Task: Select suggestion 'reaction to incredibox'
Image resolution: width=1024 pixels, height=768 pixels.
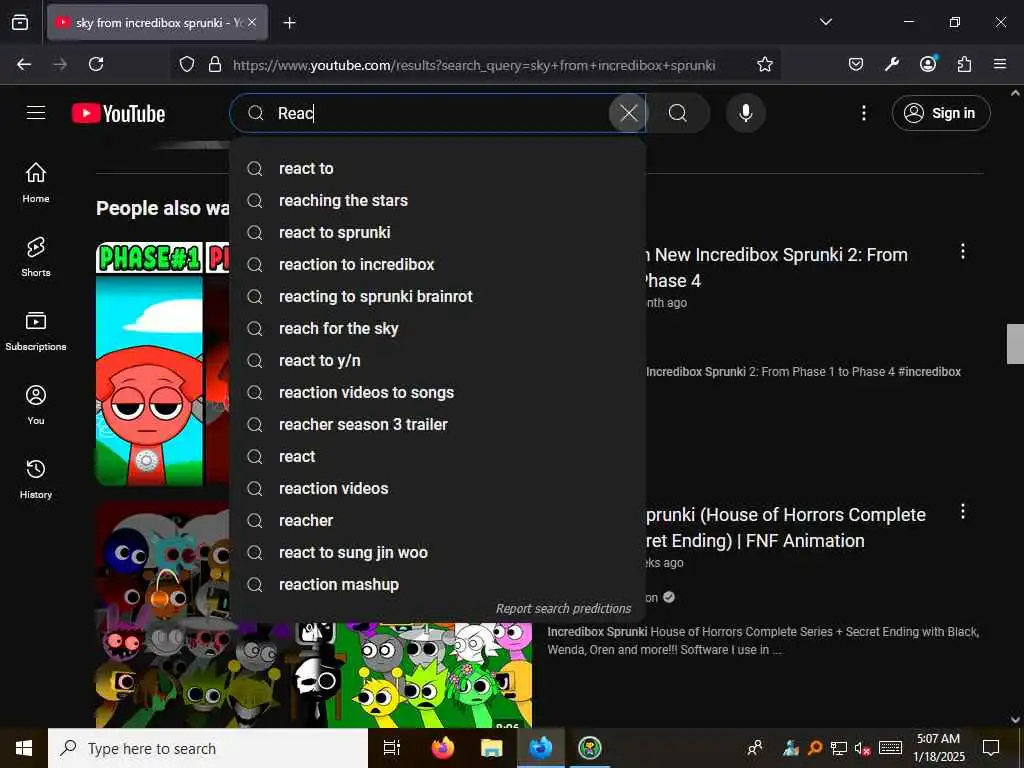Action: pos(438,264)
